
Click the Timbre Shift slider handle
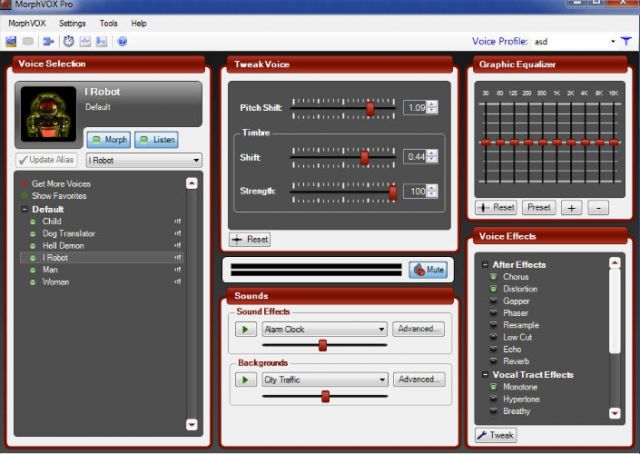pos(364,158)
